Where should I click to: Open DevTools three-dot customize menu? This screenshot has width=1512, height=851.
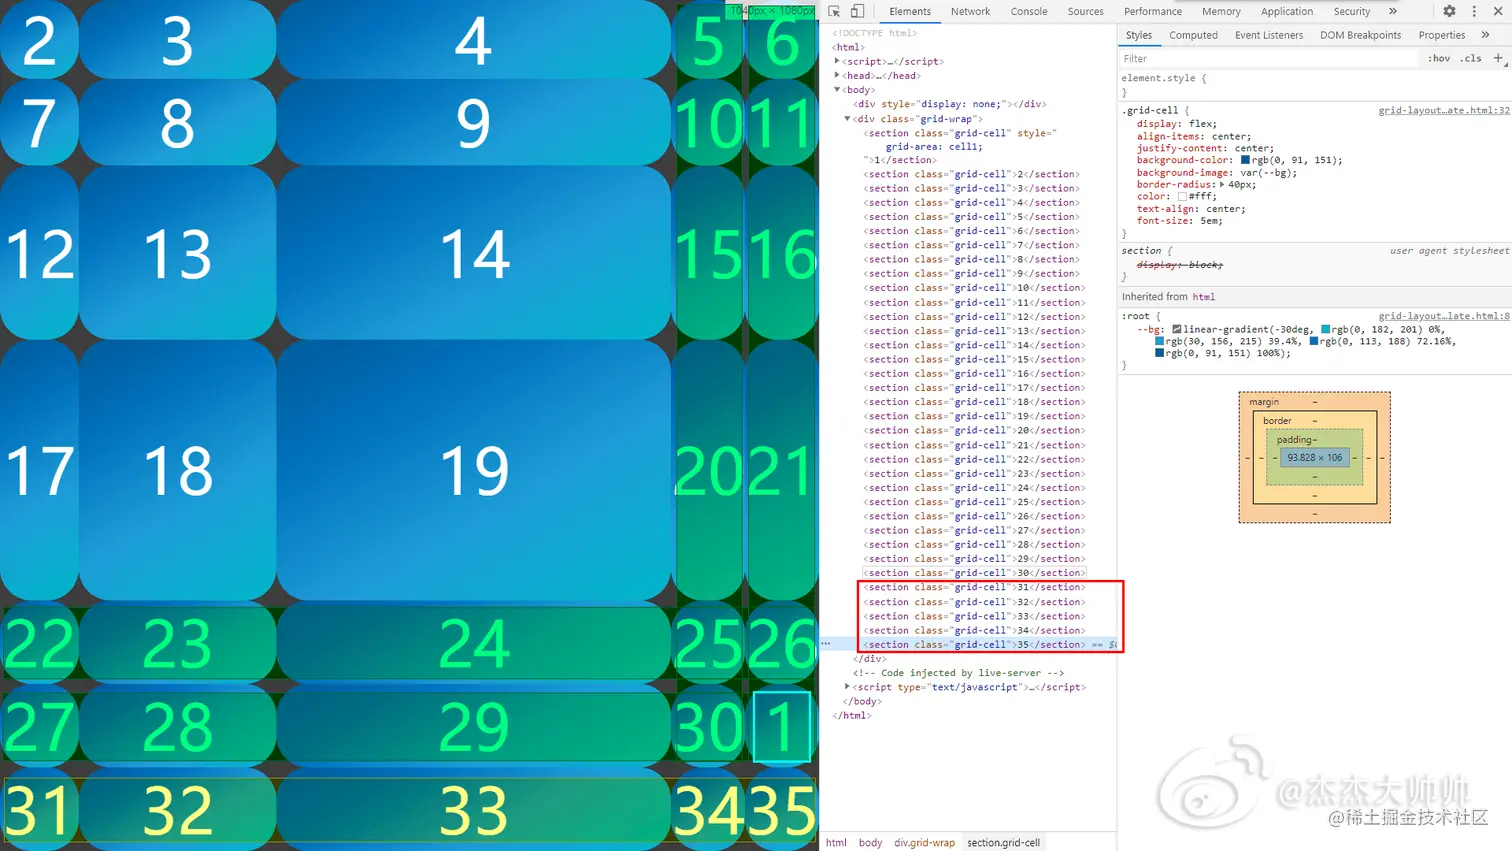pos(1474,11)
